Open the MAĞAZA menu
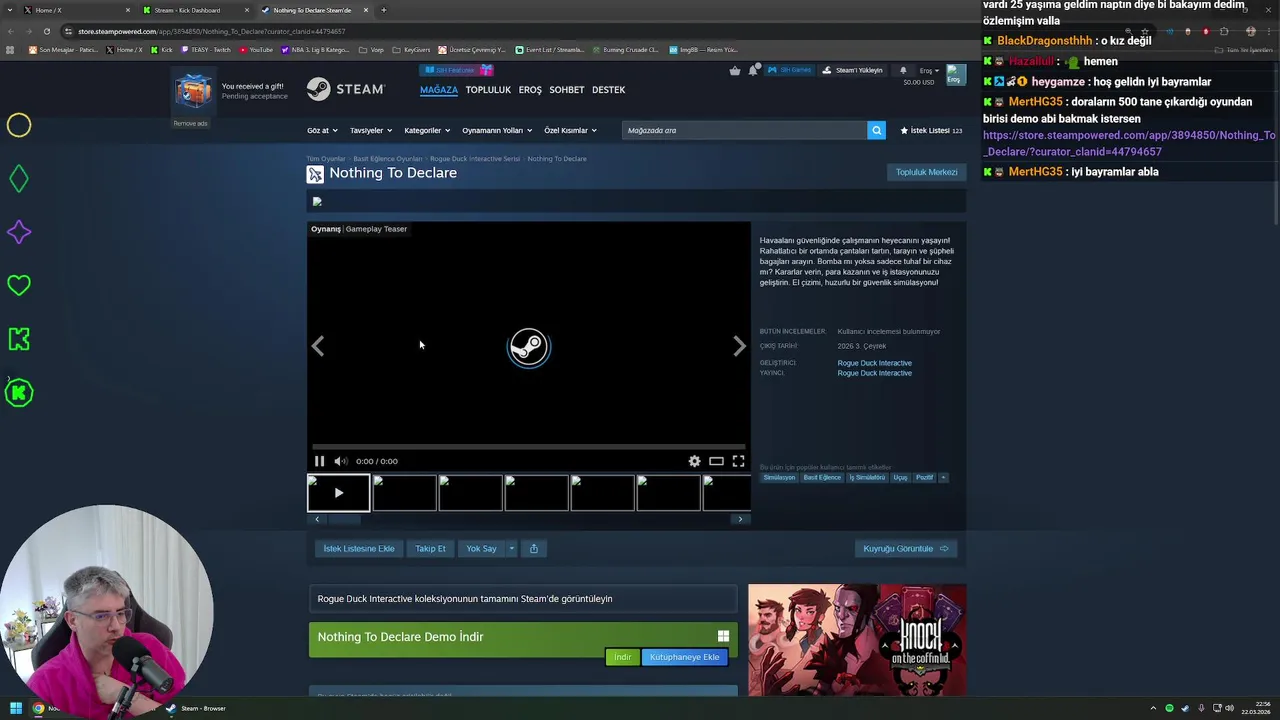The height and width of the screenshot is (720, 1280). point(439,90)
